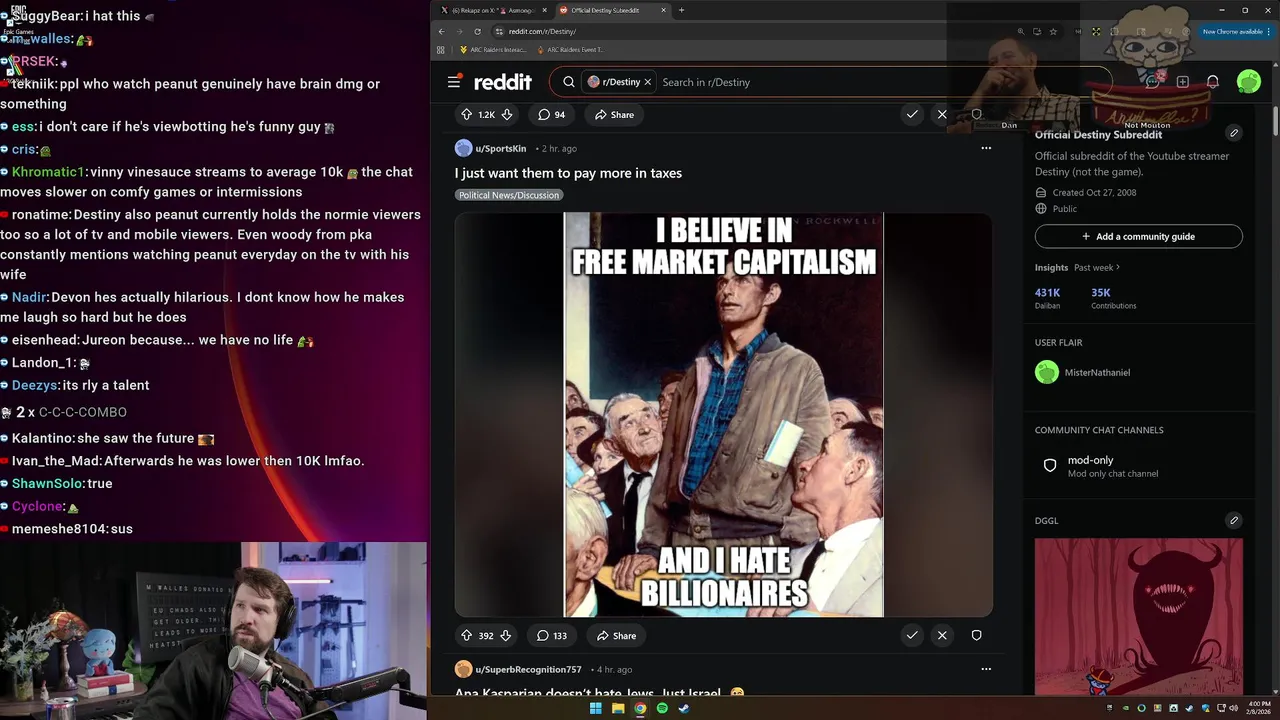Remove the r/Destiny search filter chip

click(x=647, y=82)
